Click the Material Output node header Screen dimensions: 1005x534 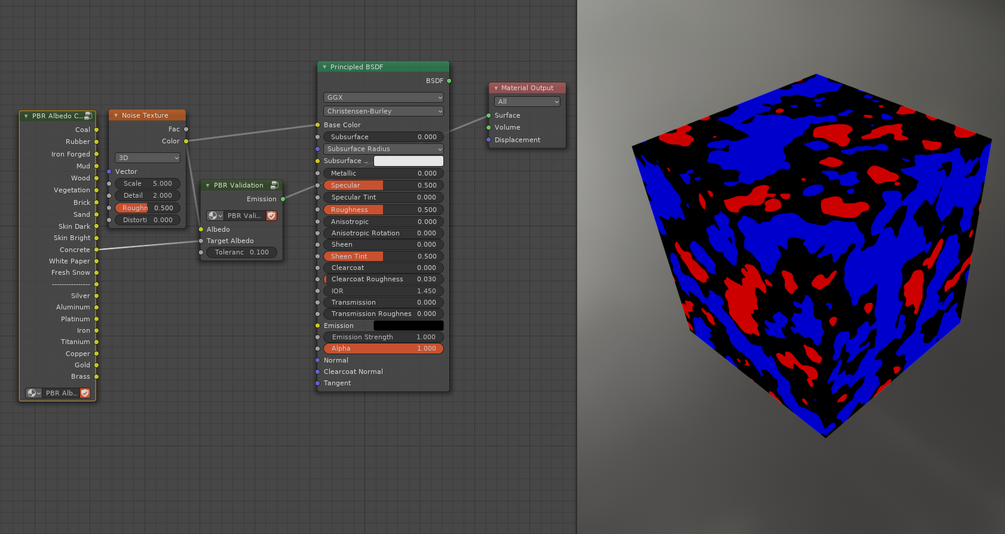527,88
